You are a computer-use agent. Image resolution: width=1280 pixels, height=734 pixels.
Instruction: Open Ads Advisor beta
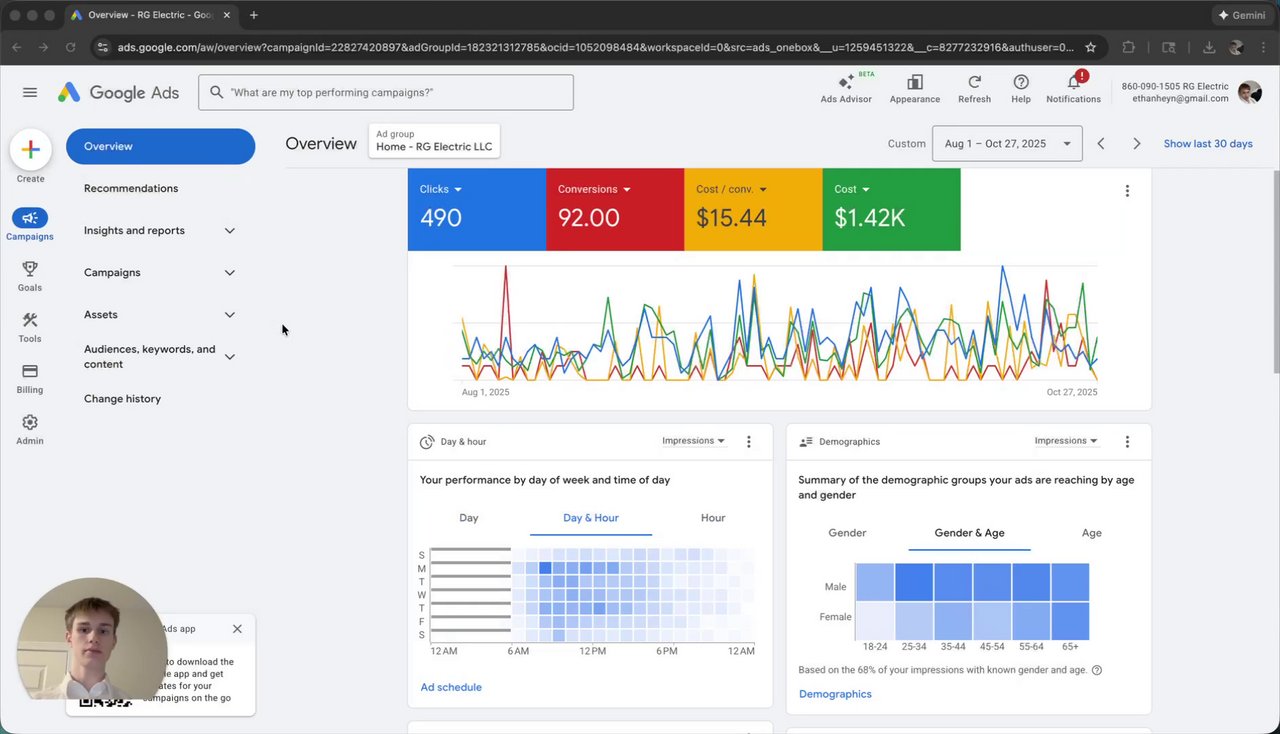pyautogui.click(x=846, y=88)
